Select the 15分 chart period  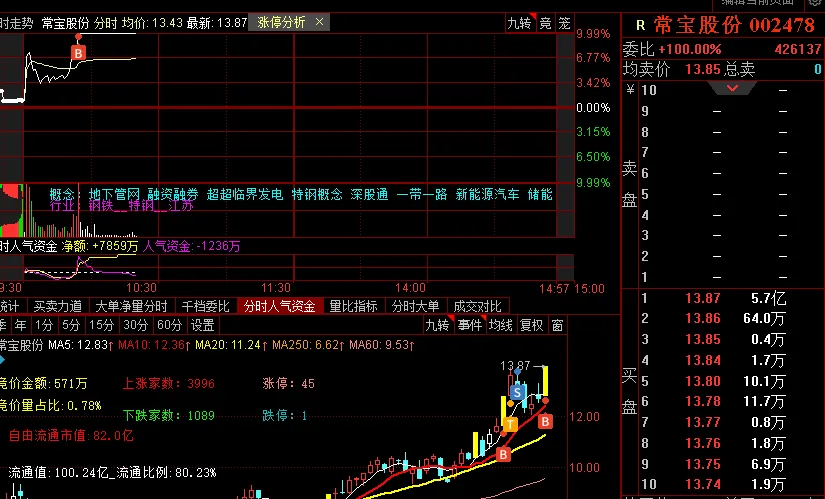click(102, 325)
